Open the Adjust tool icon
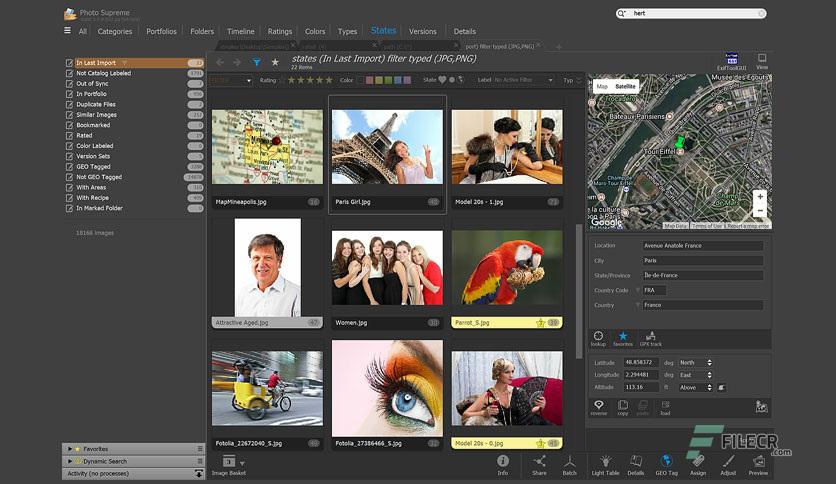This screenshot has height=484, width=836. (728, 461)
